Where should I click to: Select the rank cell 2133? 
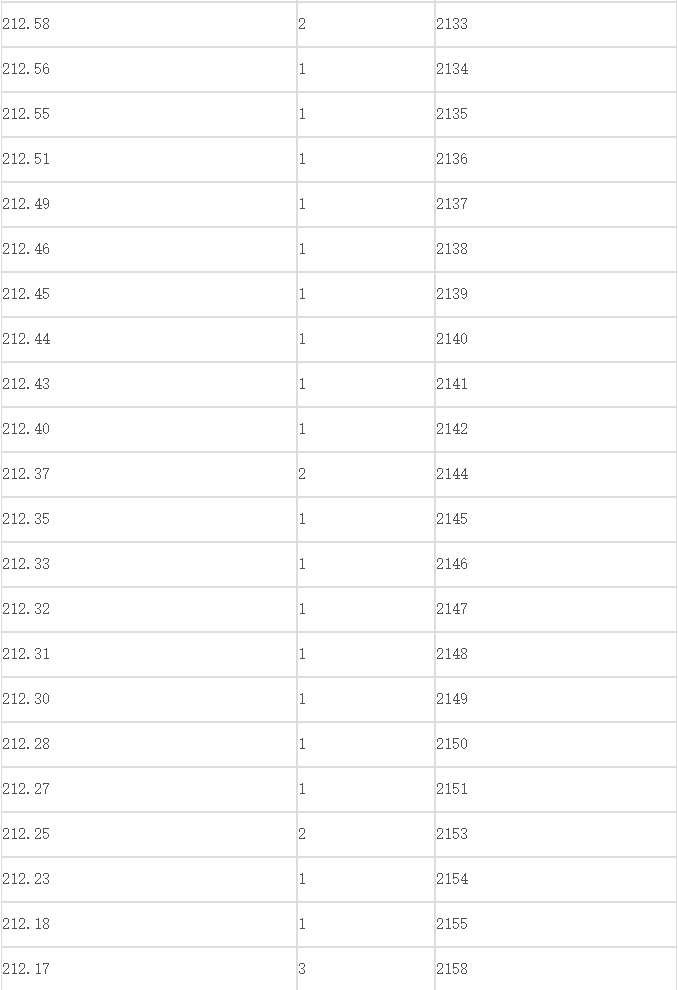point(555,24)
